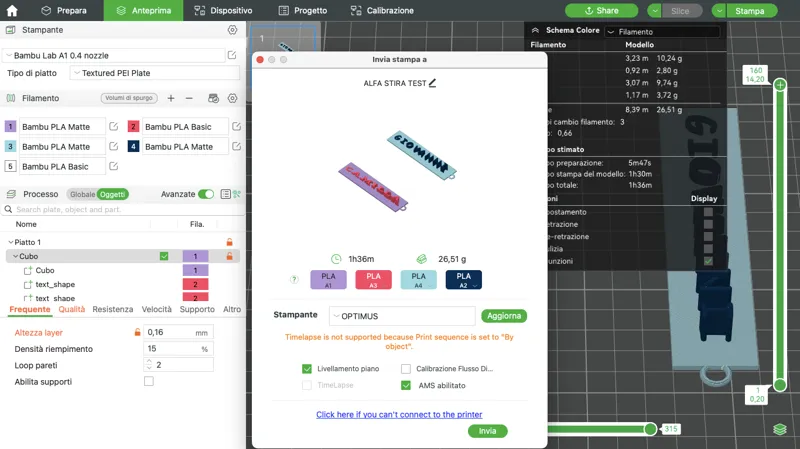
Task: Click the Altezza layer value field
Action: 178,332
